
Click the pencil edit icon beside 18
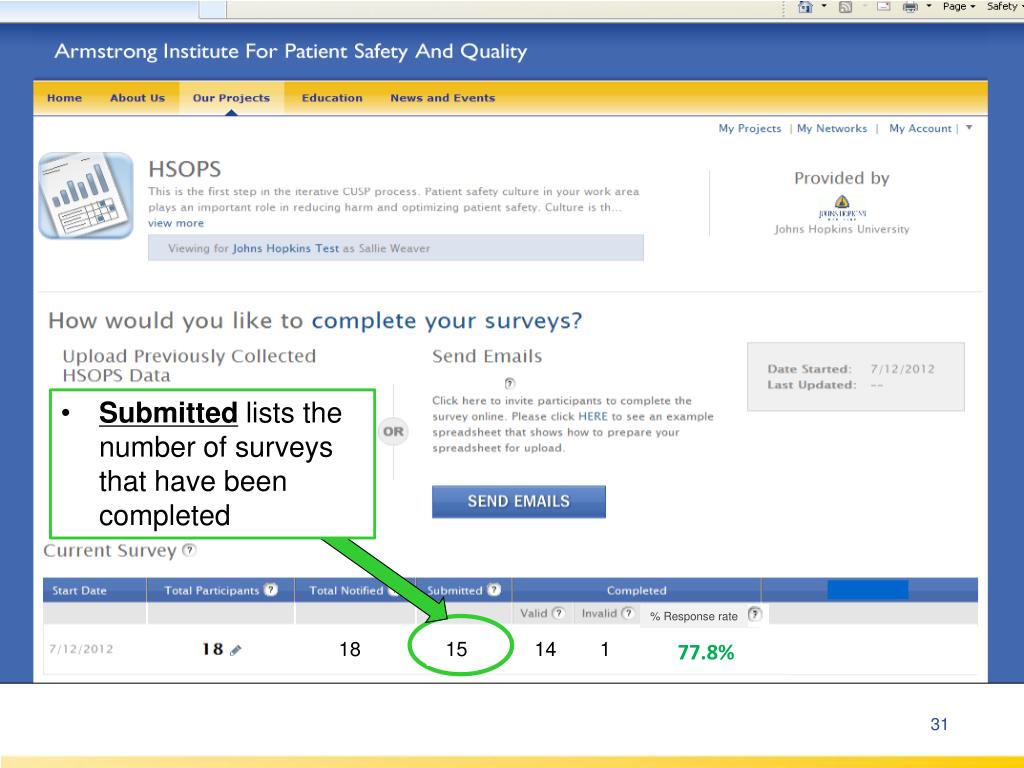click(x=236, y=650)
